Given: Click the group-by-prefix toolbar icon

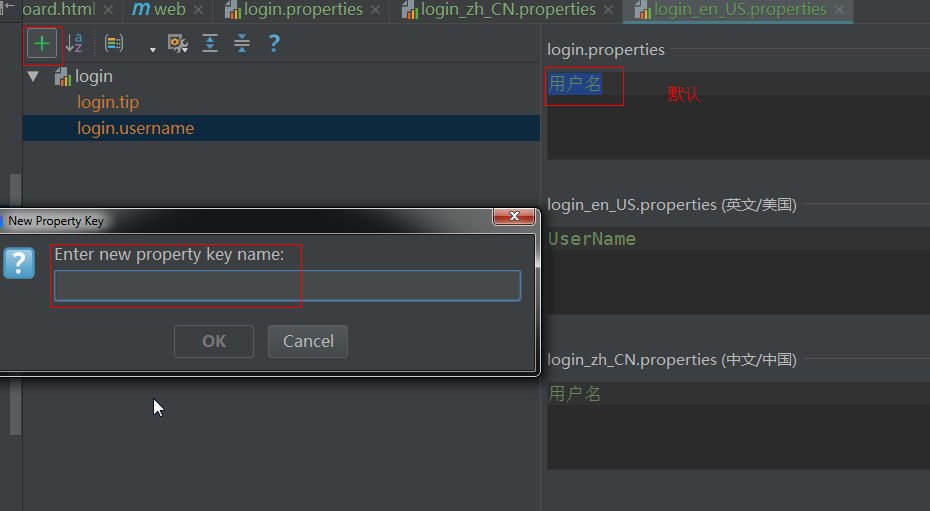Looking at the screenshot, I should coord(114,44).
